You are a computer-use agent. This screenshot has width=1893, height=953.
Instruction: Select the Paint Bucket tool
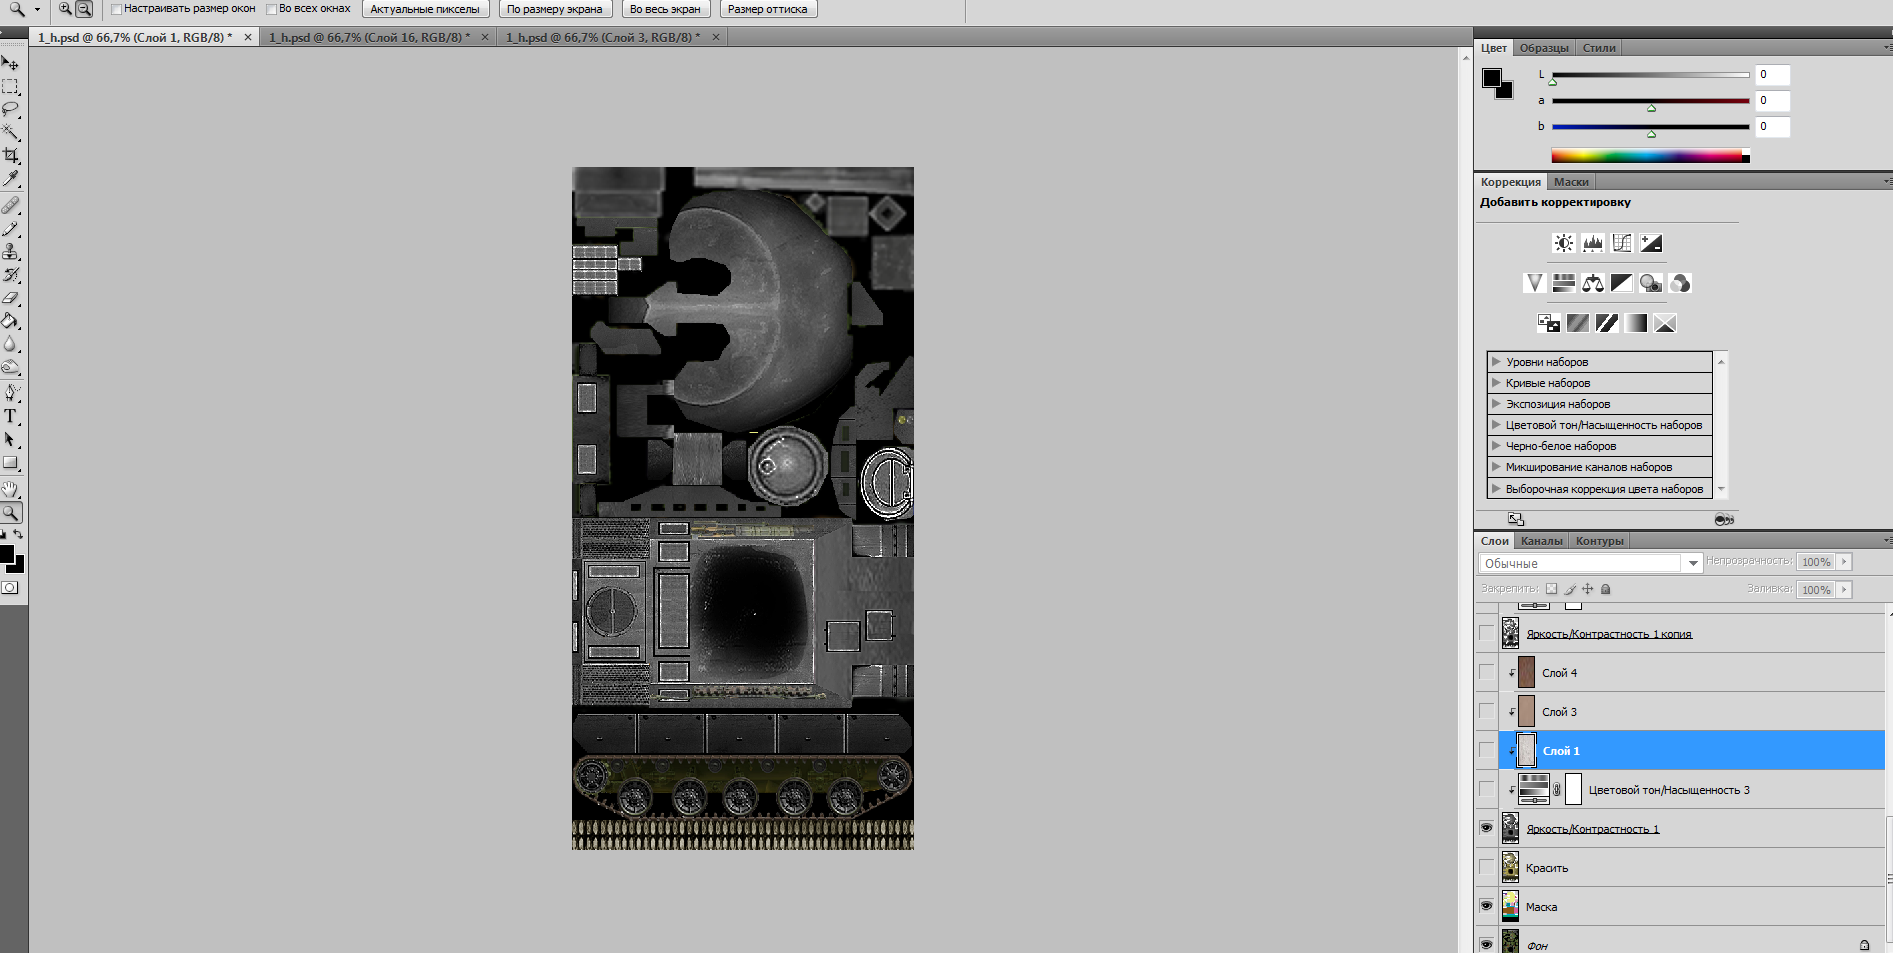click(x=11, y=321)
